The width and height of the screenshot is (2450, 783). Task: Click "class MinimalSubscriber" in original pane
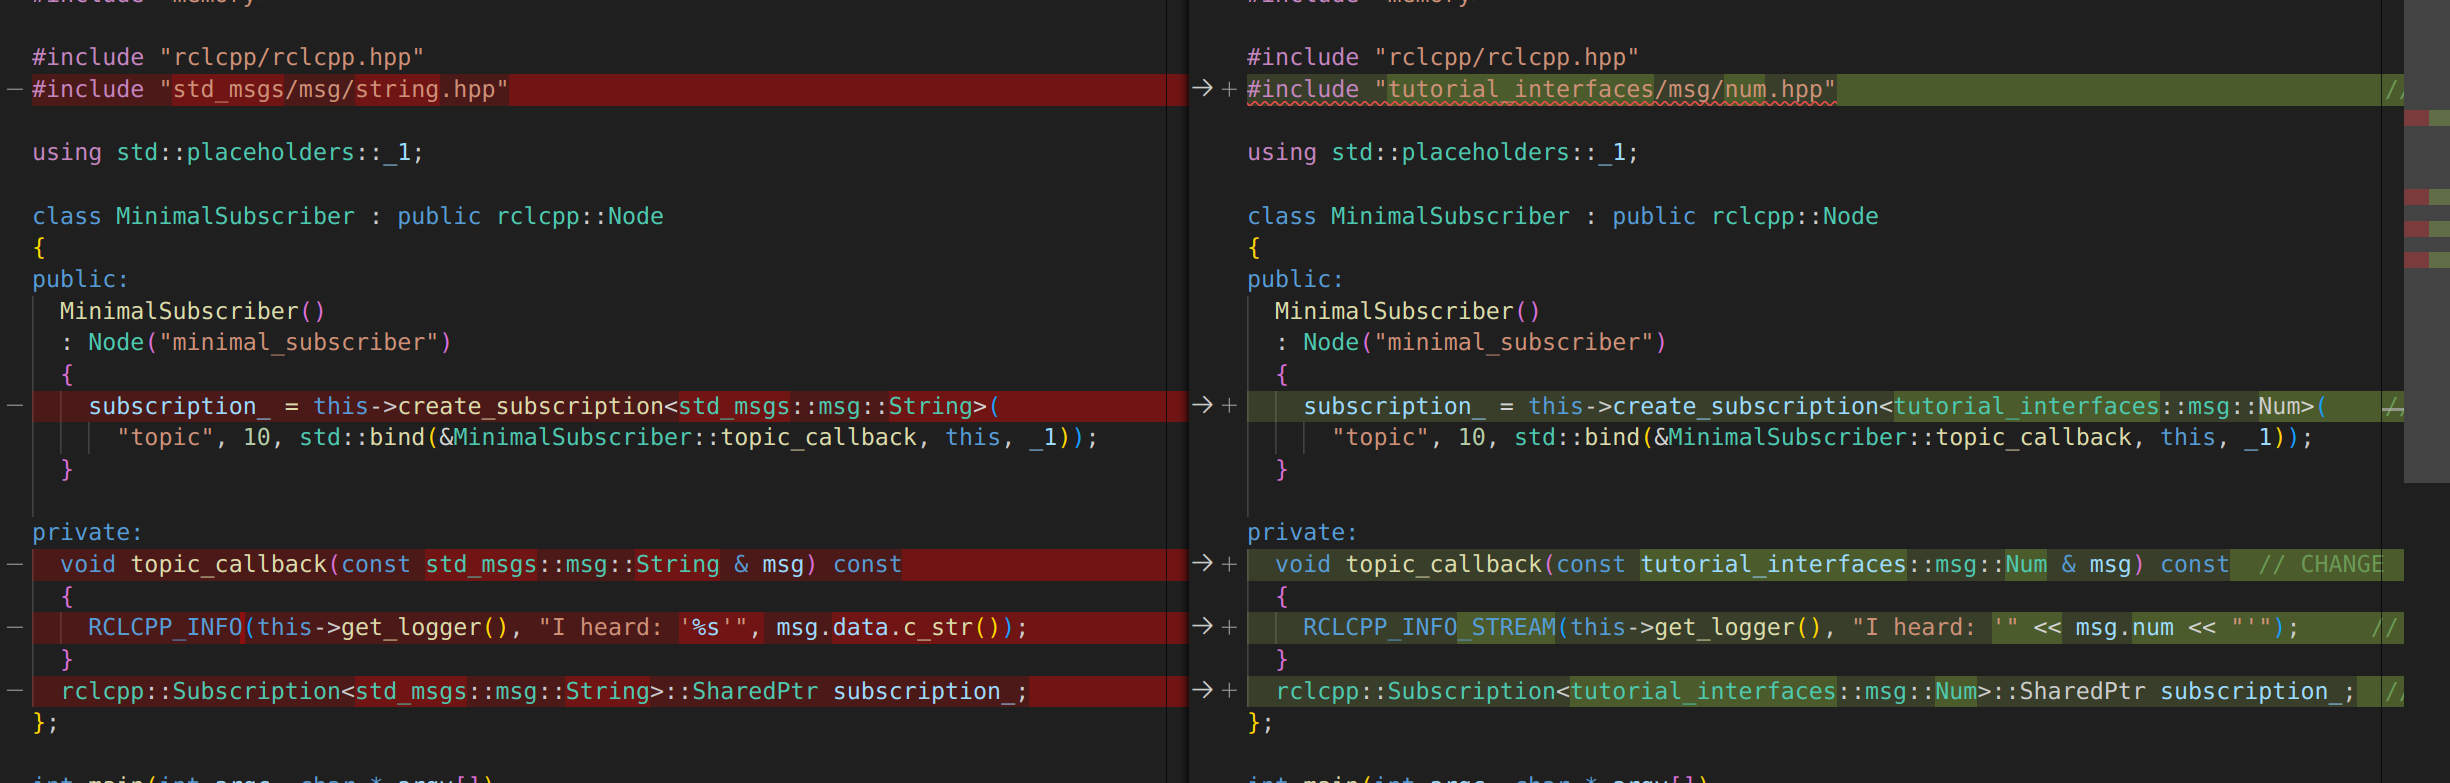coord(193,216)
